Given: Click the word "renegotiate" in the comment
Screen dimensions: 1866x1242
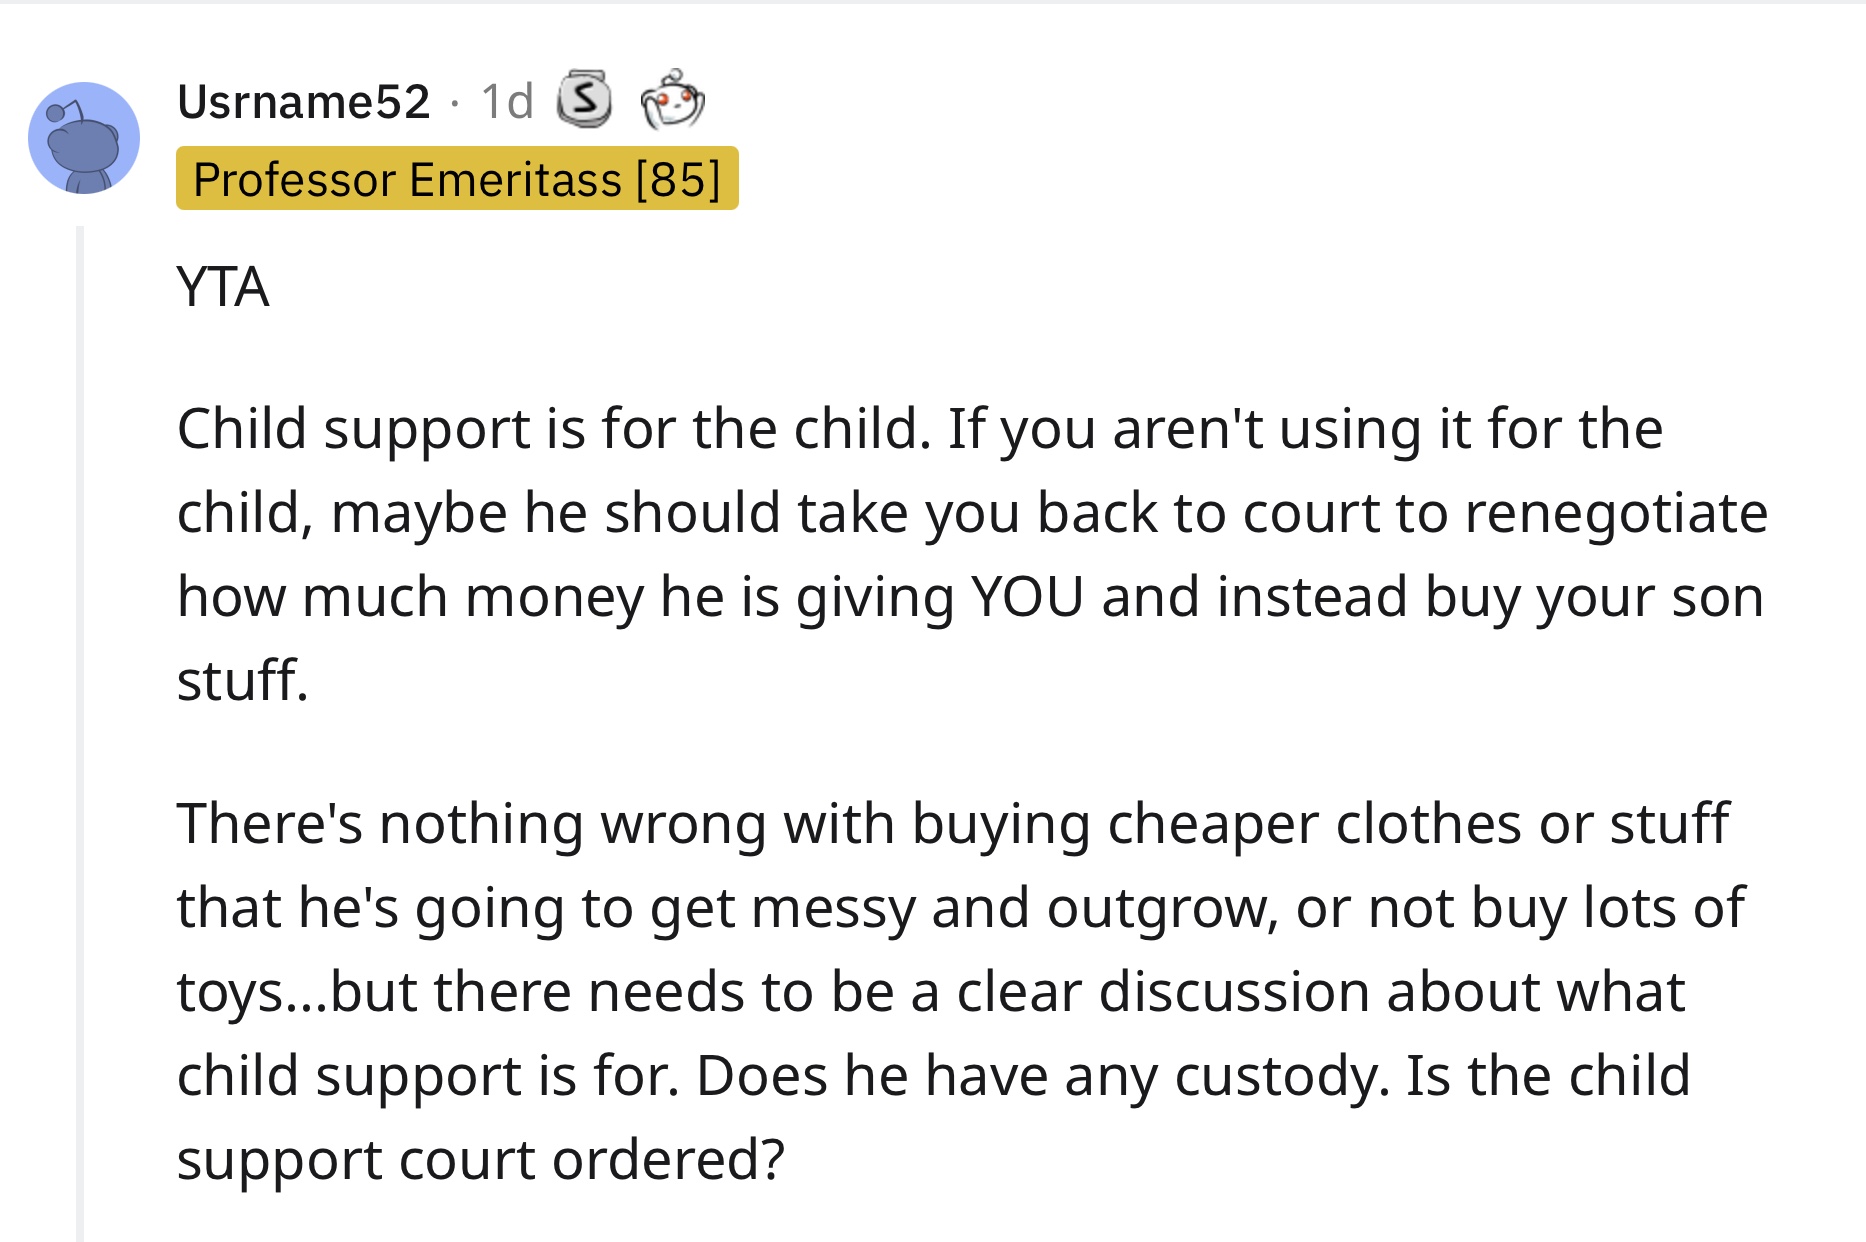Looking at the screenshot, I should [x=1616, y=514].
